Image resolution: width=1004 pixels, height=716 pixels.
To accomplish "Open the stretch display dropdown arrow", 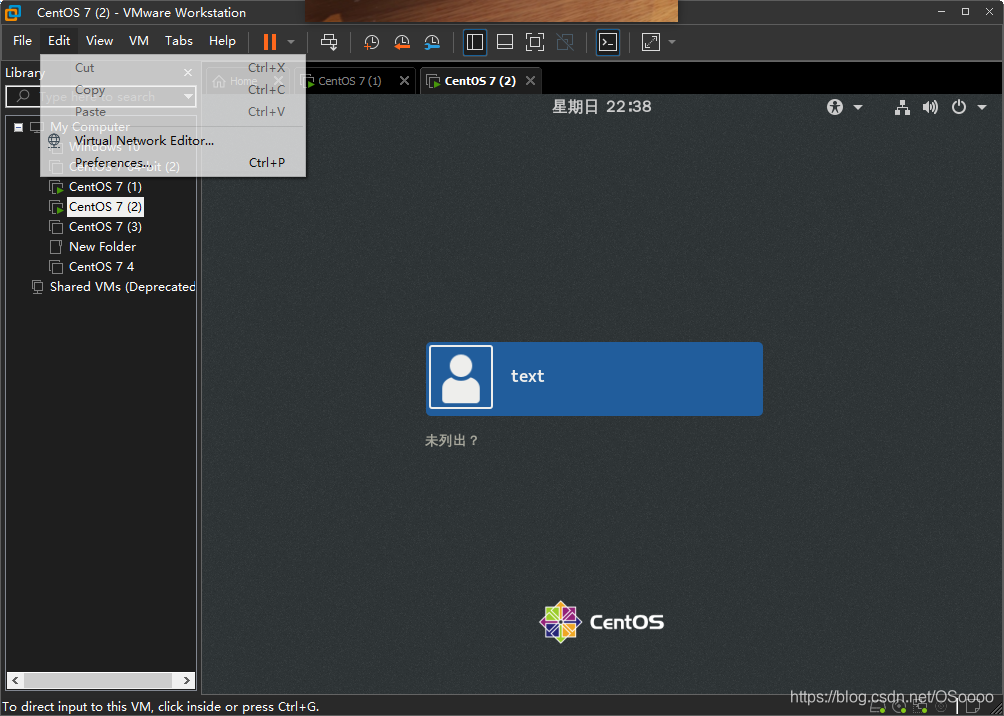I will pyautogui.click(x=672, y=42).
